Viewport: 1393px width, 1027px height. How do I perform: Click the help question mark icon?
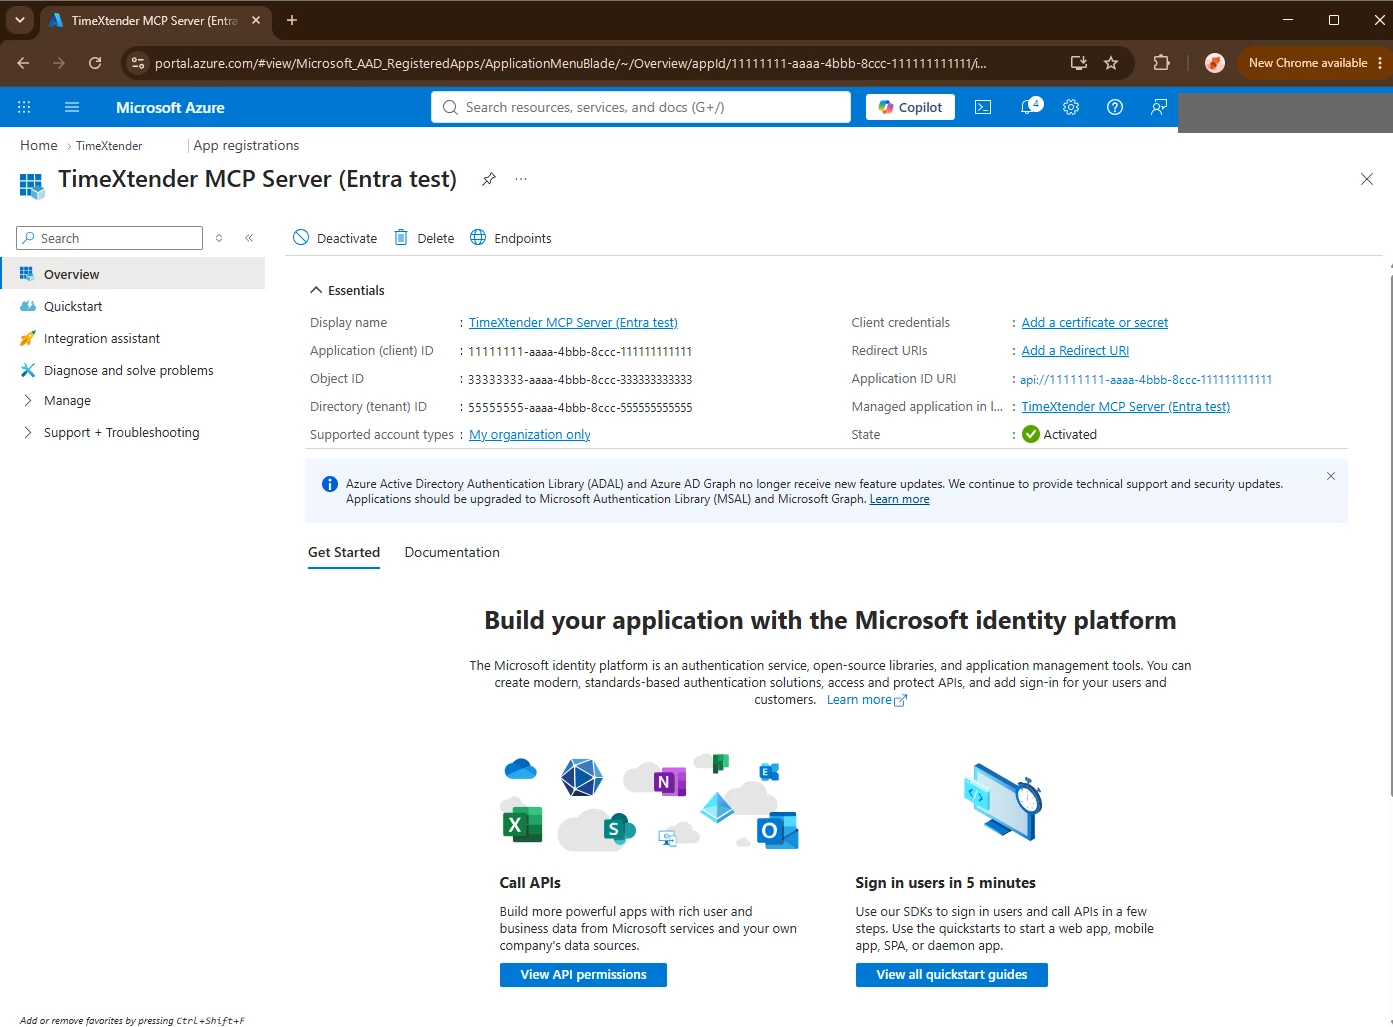1115,107
